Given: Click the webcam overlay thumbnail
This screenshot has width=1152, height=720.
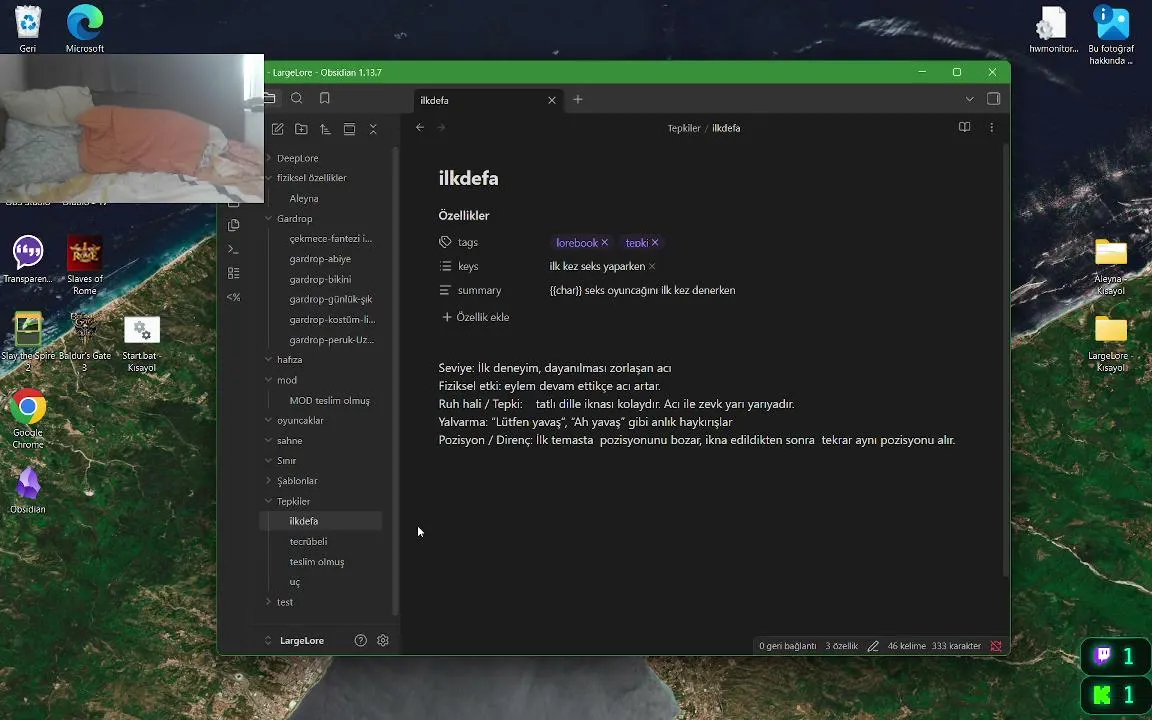Looking at the screenshot, I should coord(132,128).
